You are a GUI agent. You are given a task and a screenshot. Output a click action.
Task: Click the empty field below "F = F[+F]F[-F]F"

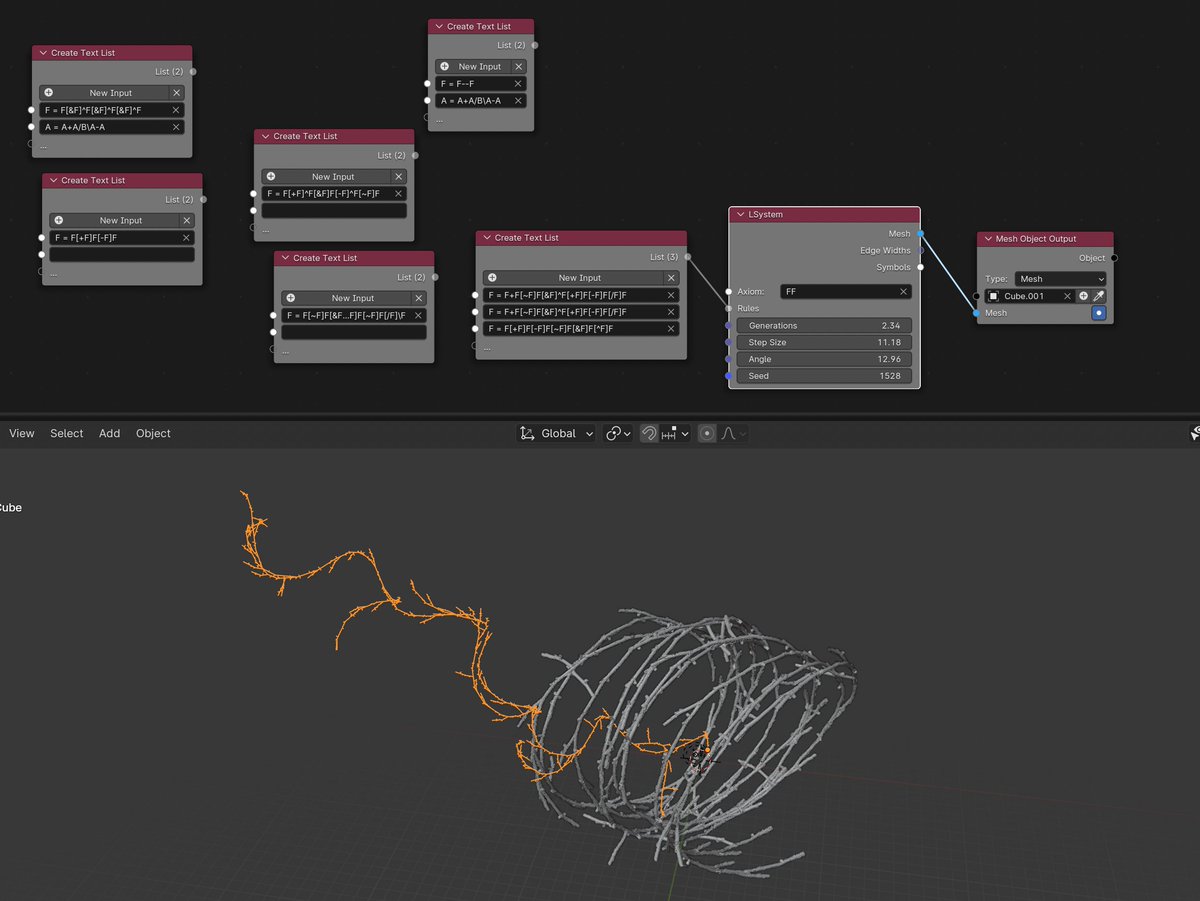click(122, 255)
